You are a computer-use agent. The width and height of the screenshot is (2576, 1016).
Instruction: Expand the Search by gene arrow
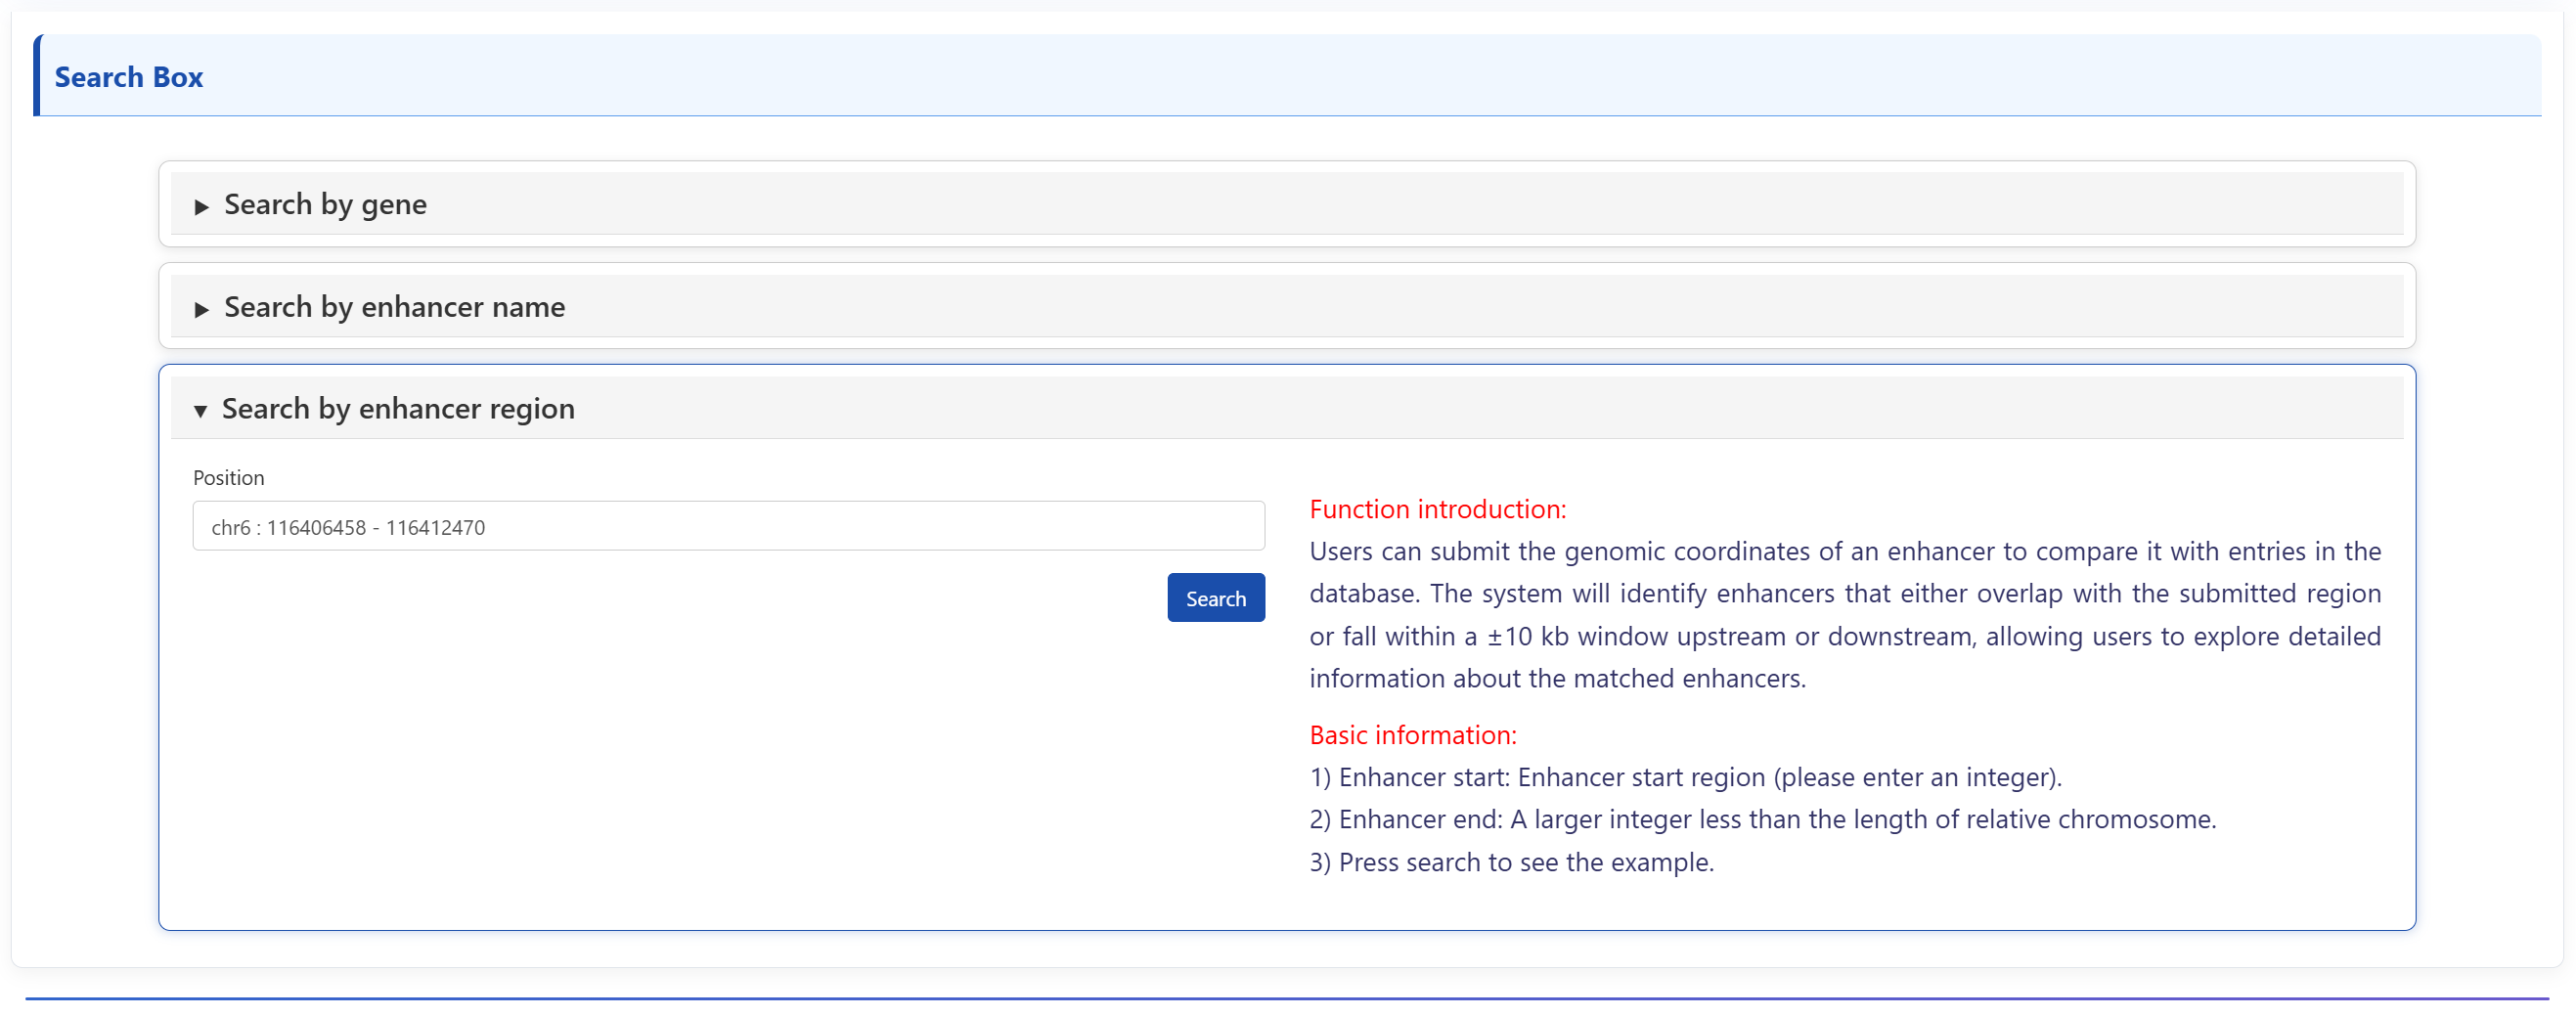pyautogui.click(x=202, y=206)
